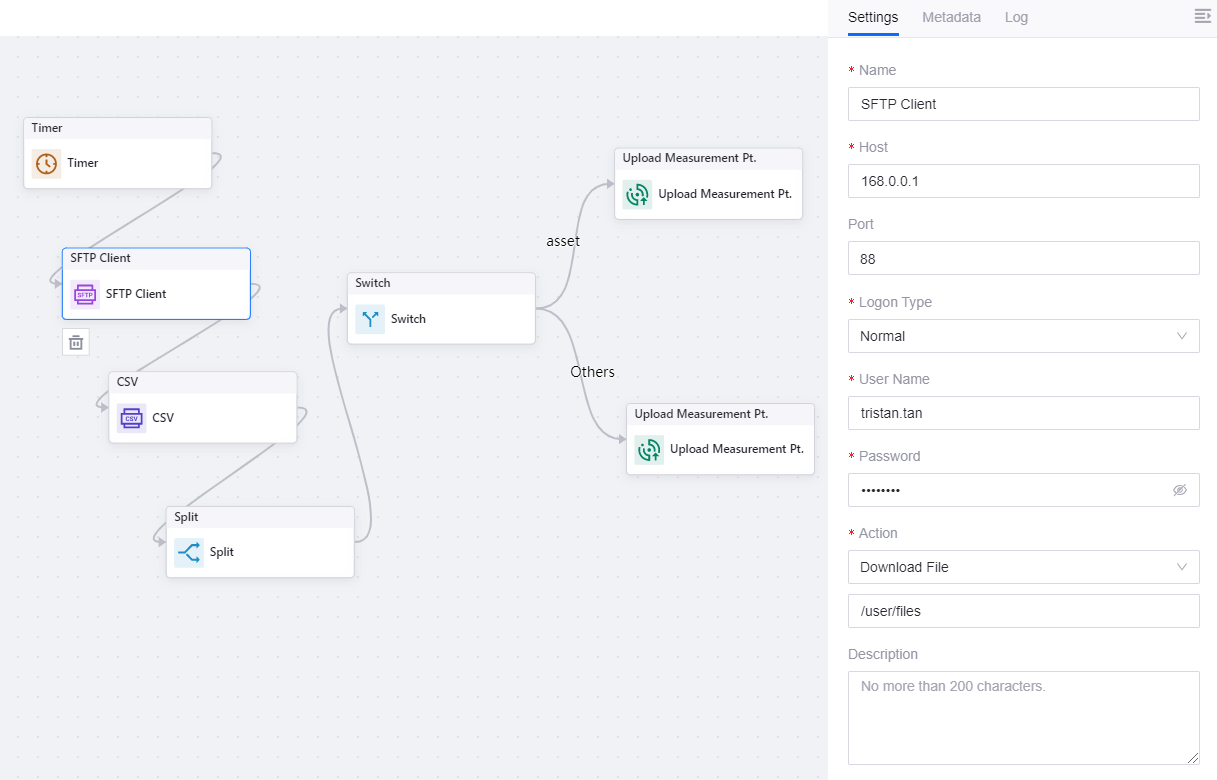This screenshot has height=780, width=1217.
Task: Click the Switch node icon
Action: coord(370,319)
